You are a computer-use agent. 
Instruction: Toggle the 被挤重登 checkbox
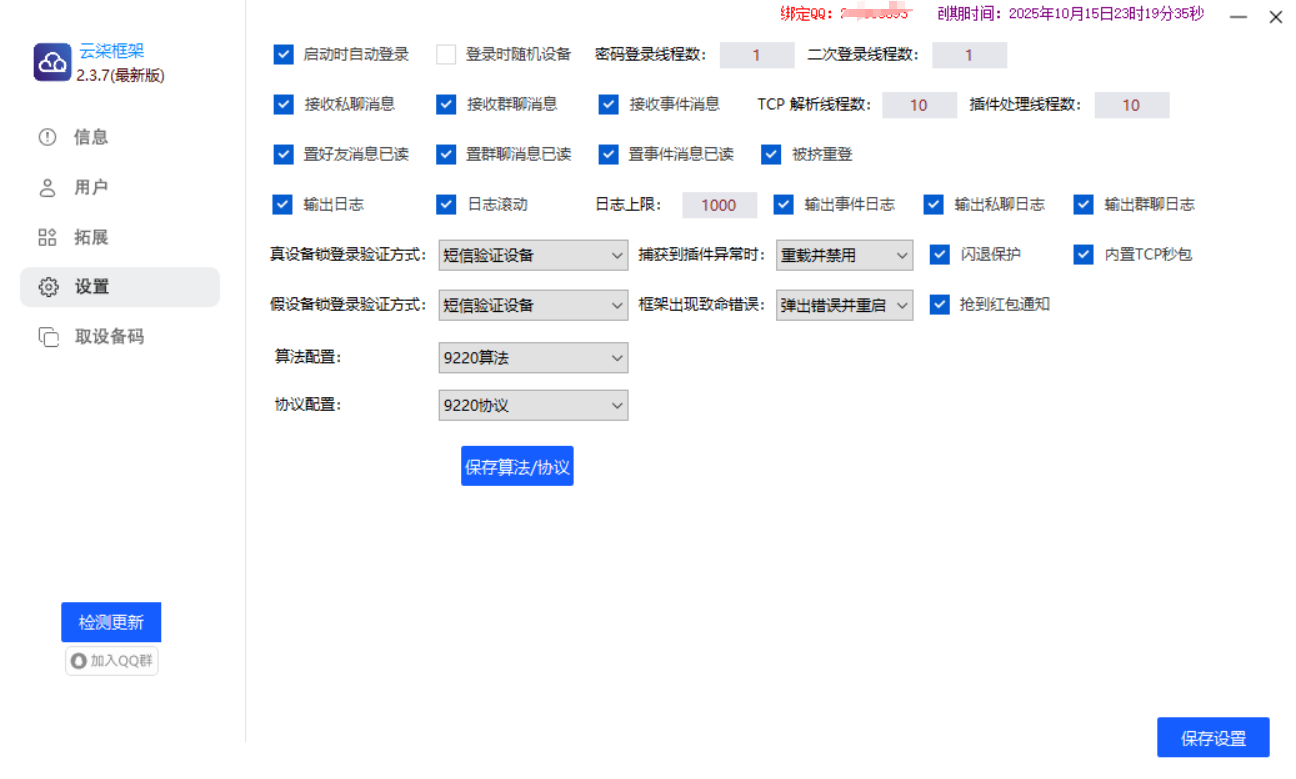[x=771, y=154]
